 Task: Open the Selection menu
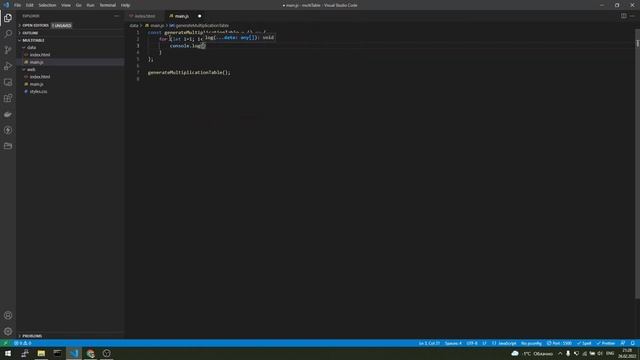[x=47, y=5]
